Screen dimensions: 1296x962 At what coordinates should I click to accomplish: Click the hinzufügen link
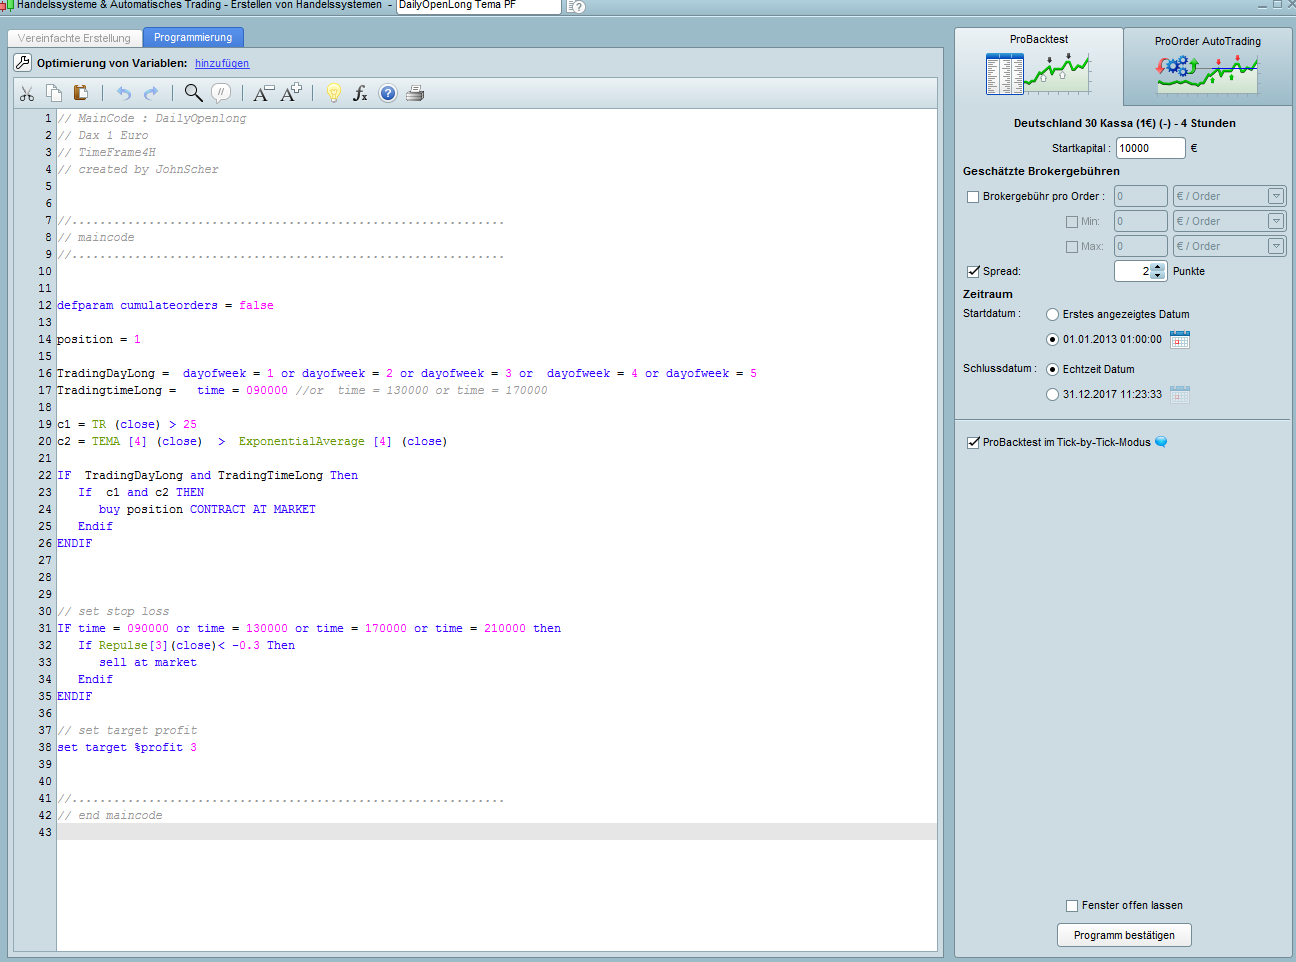[x=222, y=63]
